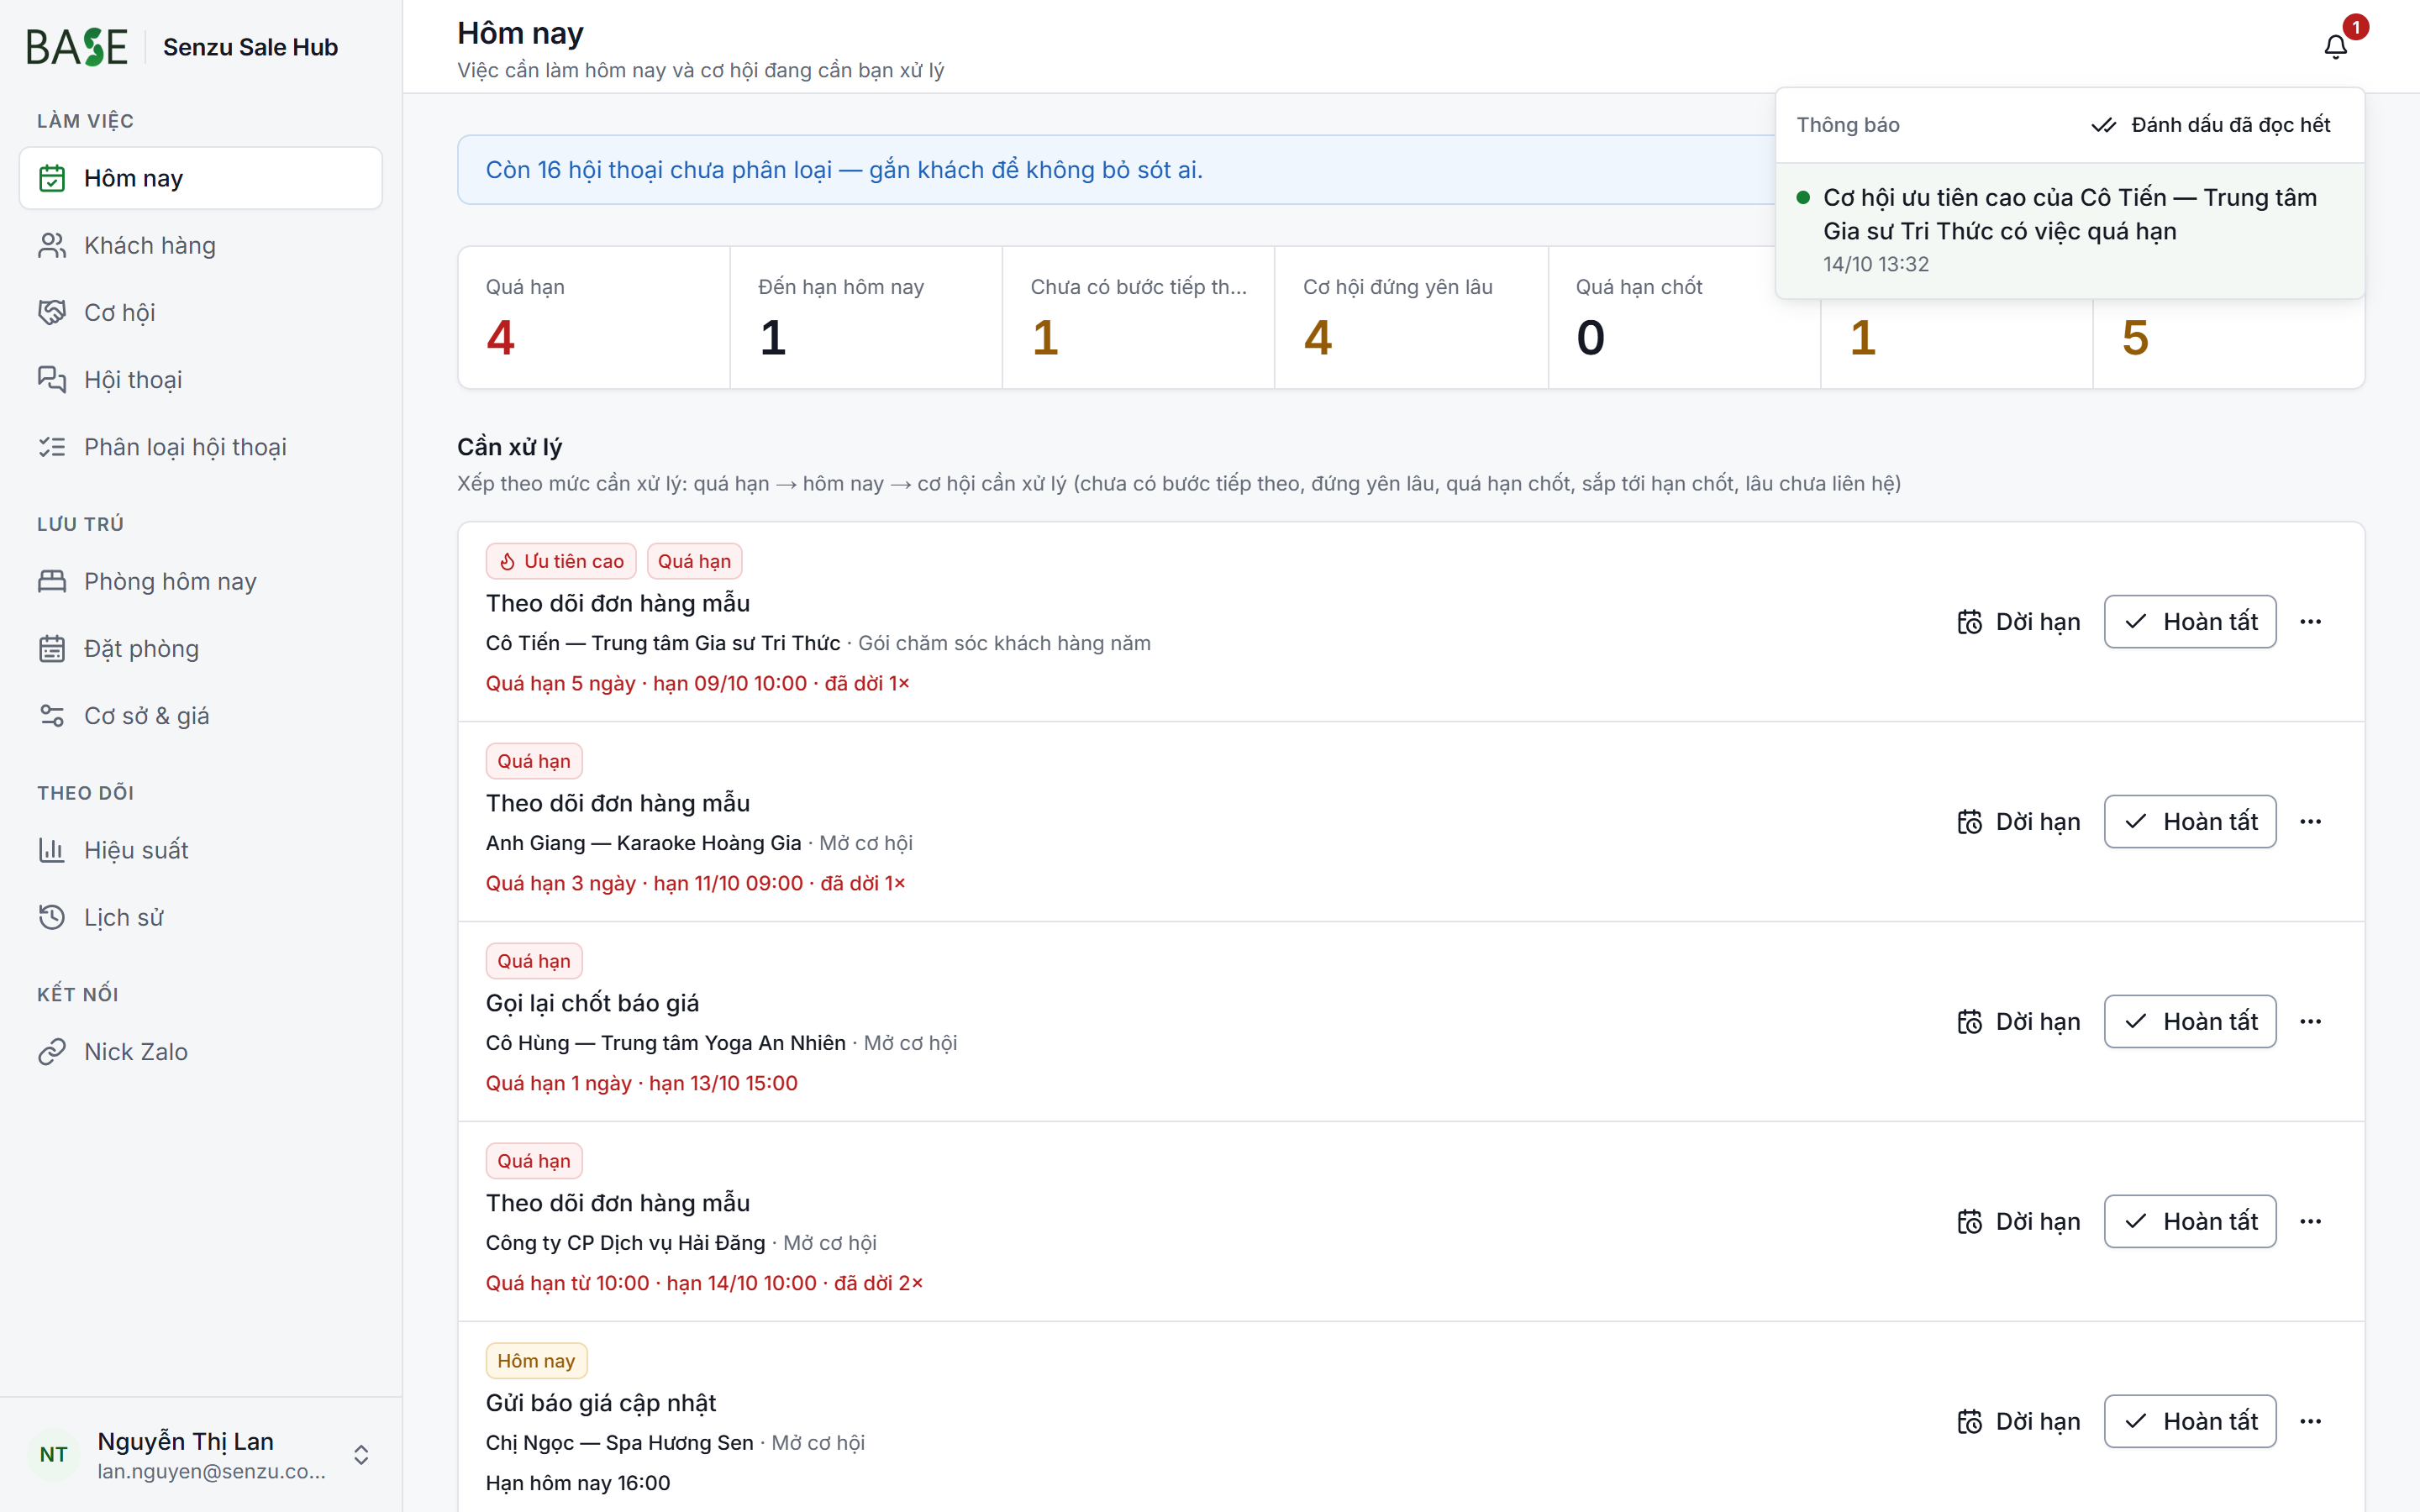Click the BASE logo
This screenshot has width=2420, height=1512.
click(77, 47)
